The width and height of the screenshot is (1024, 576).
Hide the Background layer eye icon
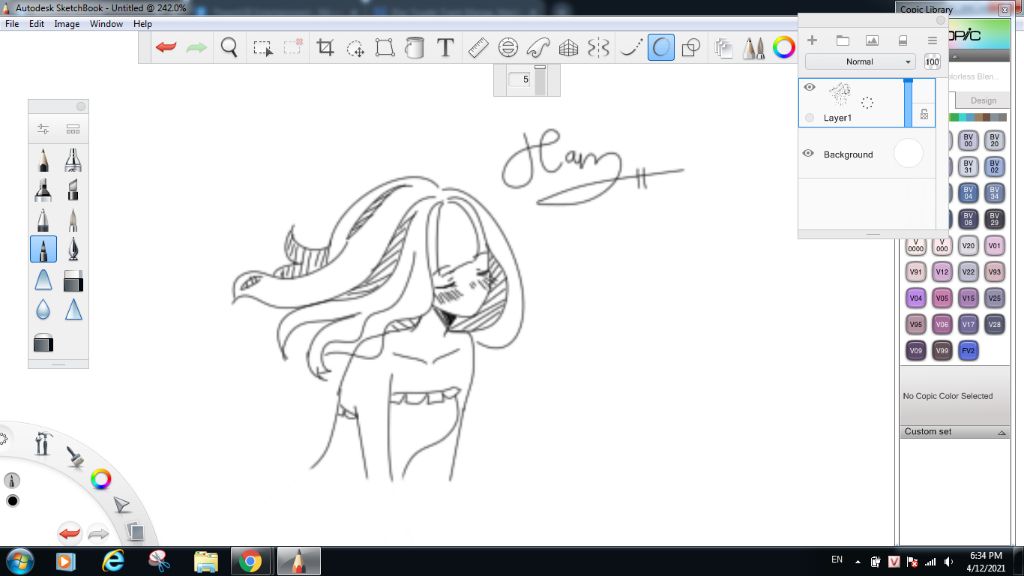tap(808, 153)
